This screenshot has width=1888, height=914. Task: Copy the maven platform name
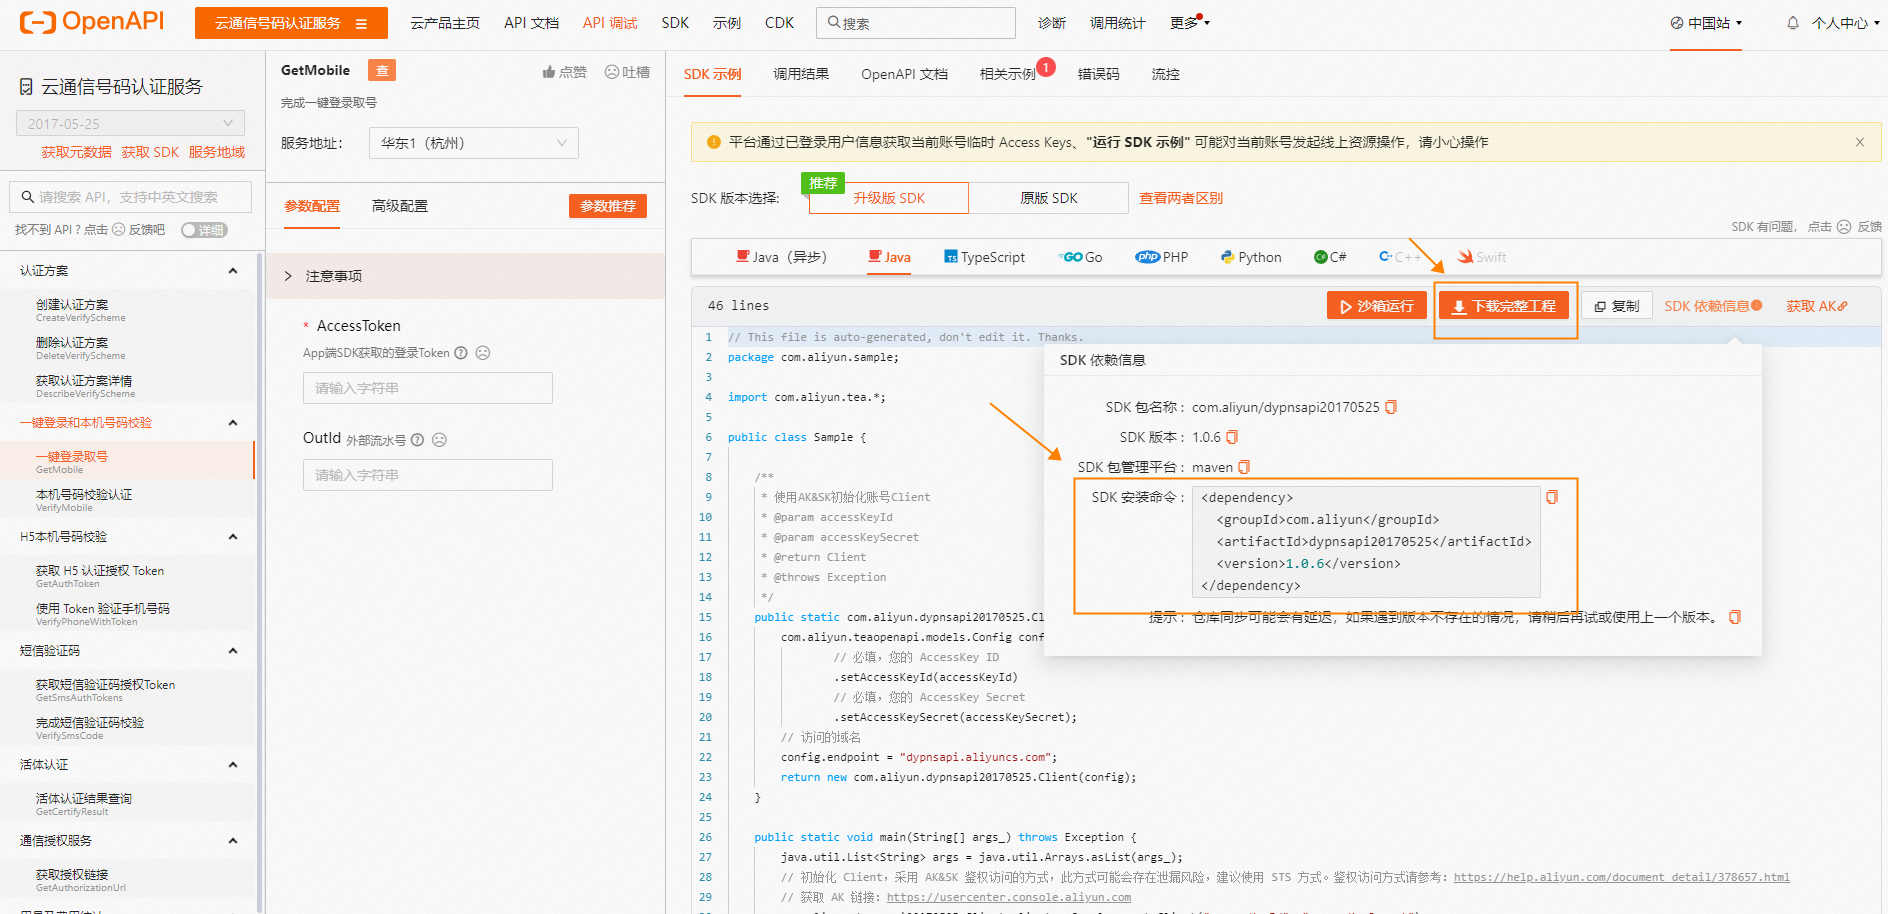point(1244,467)
